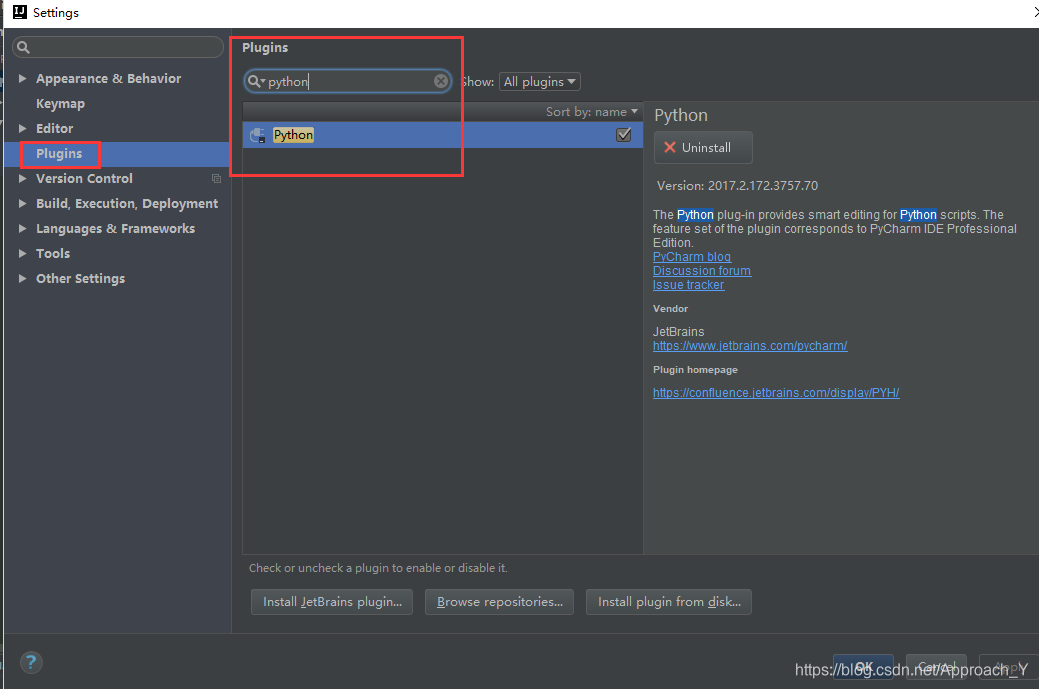Select Python row in plugin list
Viewport: 1039px width, 689px height.
(x=443, y=135)
